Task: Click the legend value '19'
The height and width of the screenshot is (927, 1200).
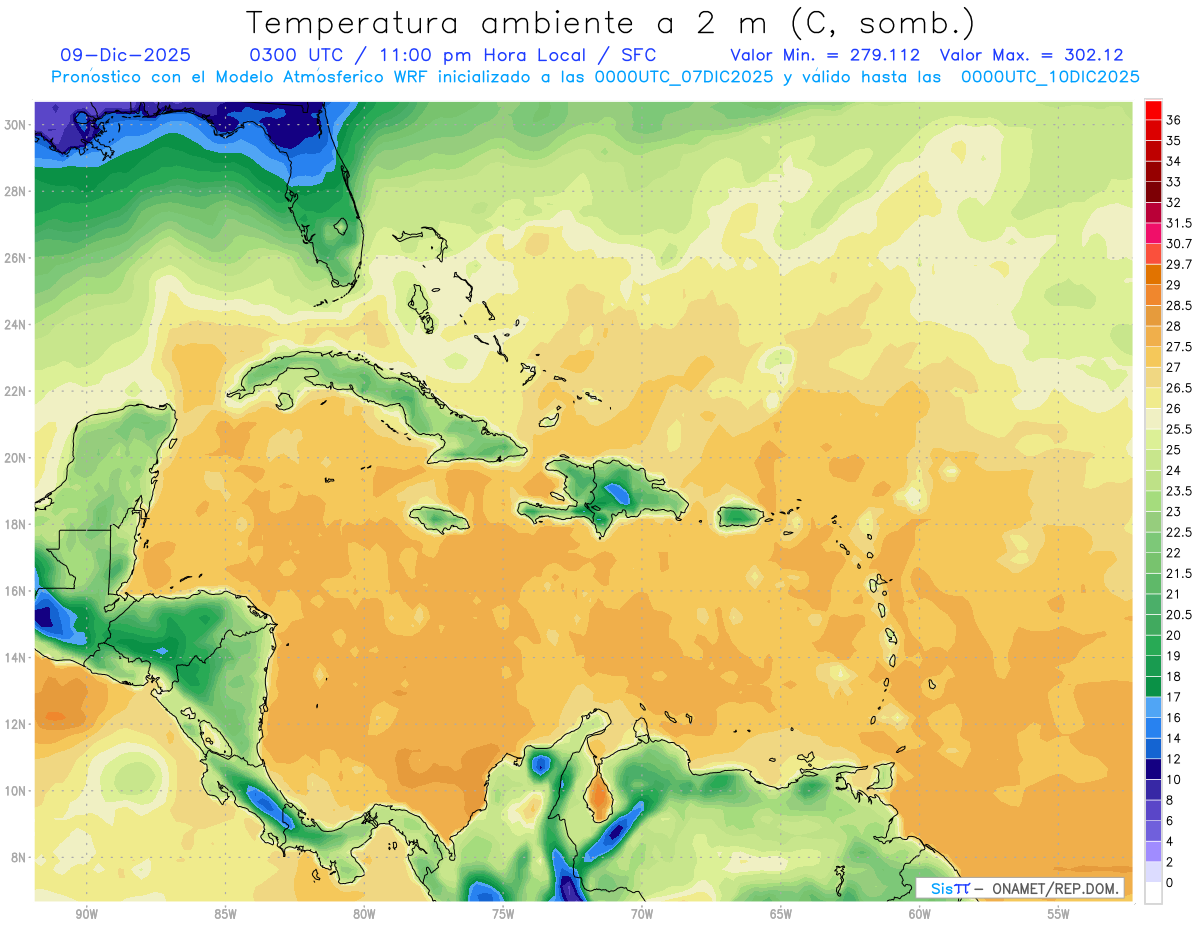Action: pyautogui.click(x=1173, y=656)
